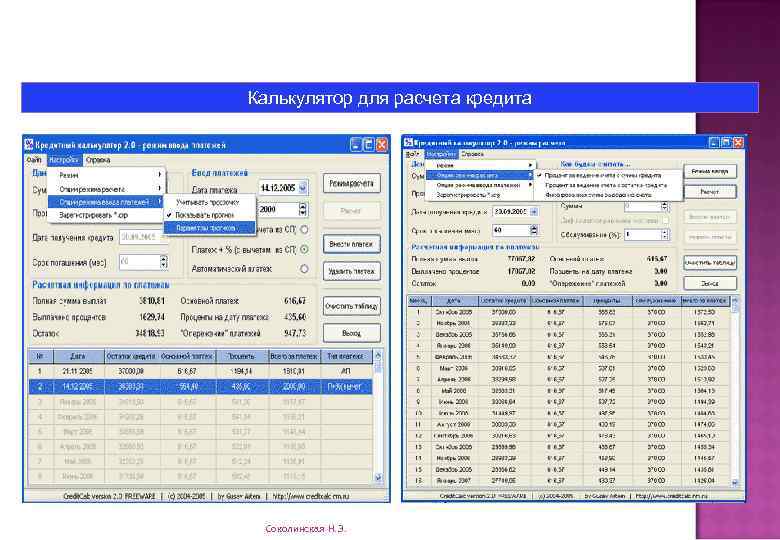The width and height of the screenshot is (780, 540).
Task: Select row 11 Август 2006 in the calculation-mode table
Action: [567, 425]
